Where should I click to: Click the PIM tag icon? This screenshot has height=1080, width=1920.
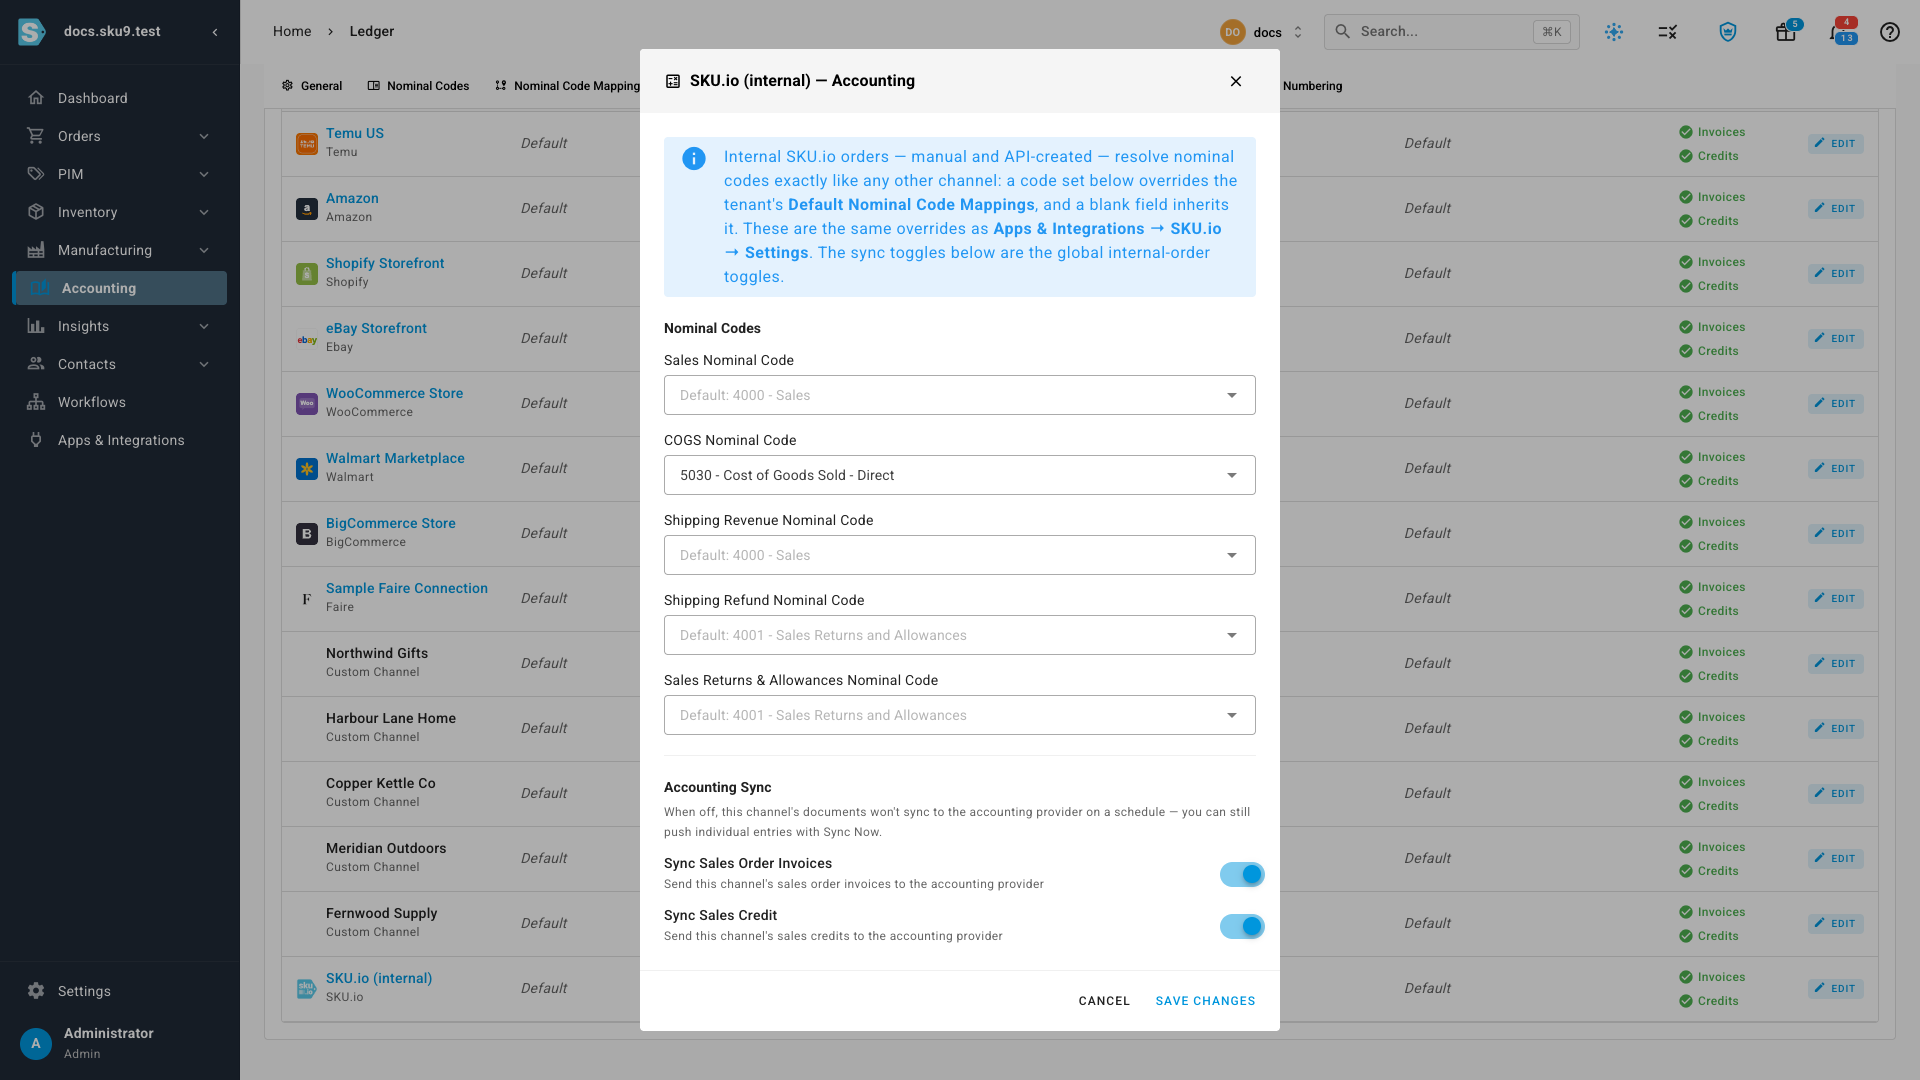point(36,174)
